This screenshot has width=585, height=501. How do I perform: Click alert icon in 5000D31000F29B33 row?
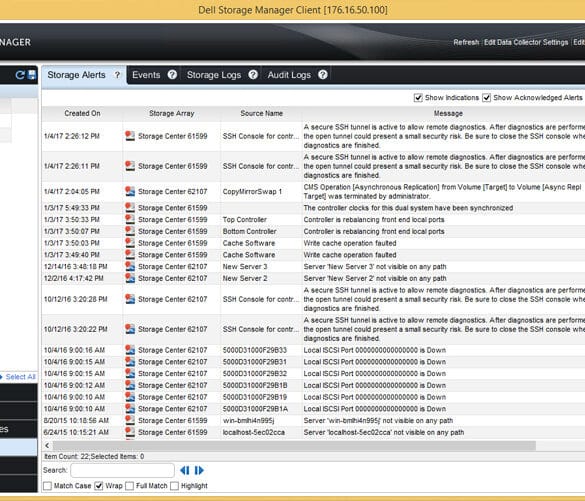130,350
